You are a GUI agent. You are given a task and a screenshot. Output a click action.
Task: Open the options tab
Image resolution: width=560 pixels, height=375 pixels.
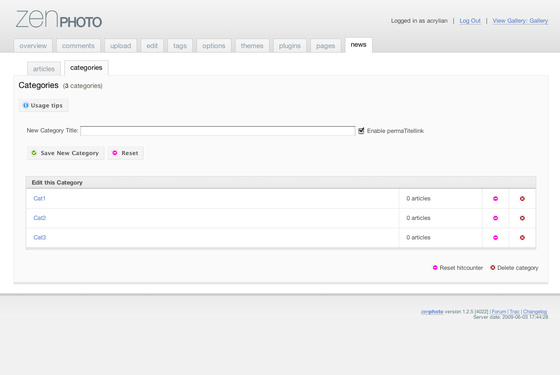[214, 46]
